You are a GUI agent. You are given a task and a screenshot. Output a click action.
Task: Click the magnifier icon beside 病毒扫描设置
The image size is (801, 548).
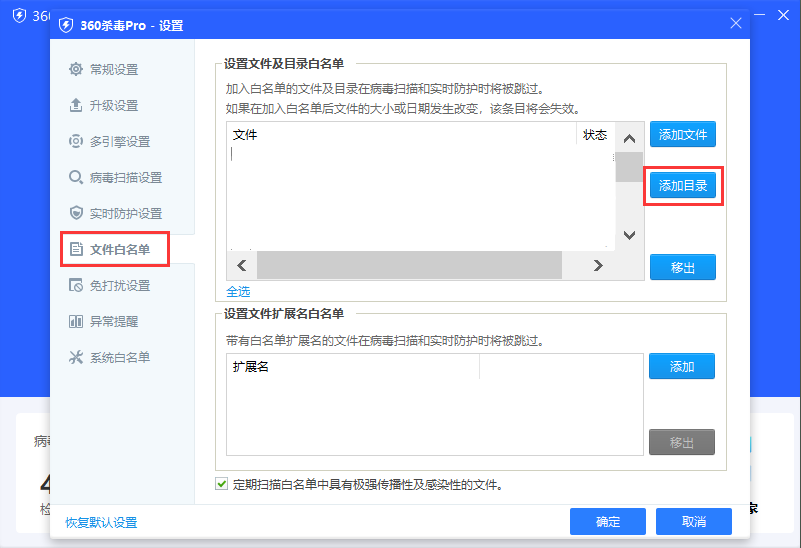[x=76, y=177]
